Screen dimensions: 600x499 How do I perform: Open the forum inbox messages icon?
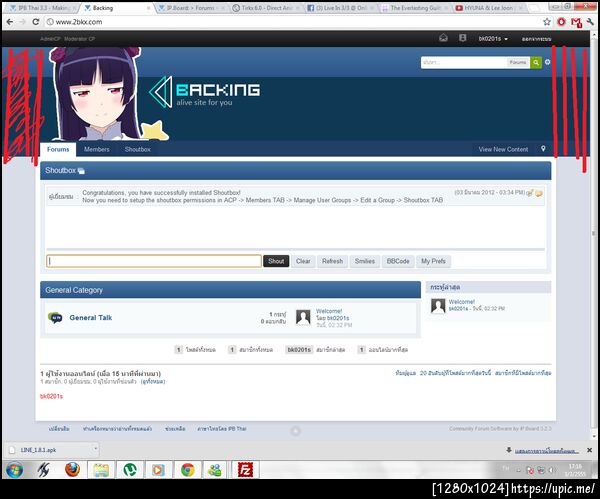click(443, 38)
